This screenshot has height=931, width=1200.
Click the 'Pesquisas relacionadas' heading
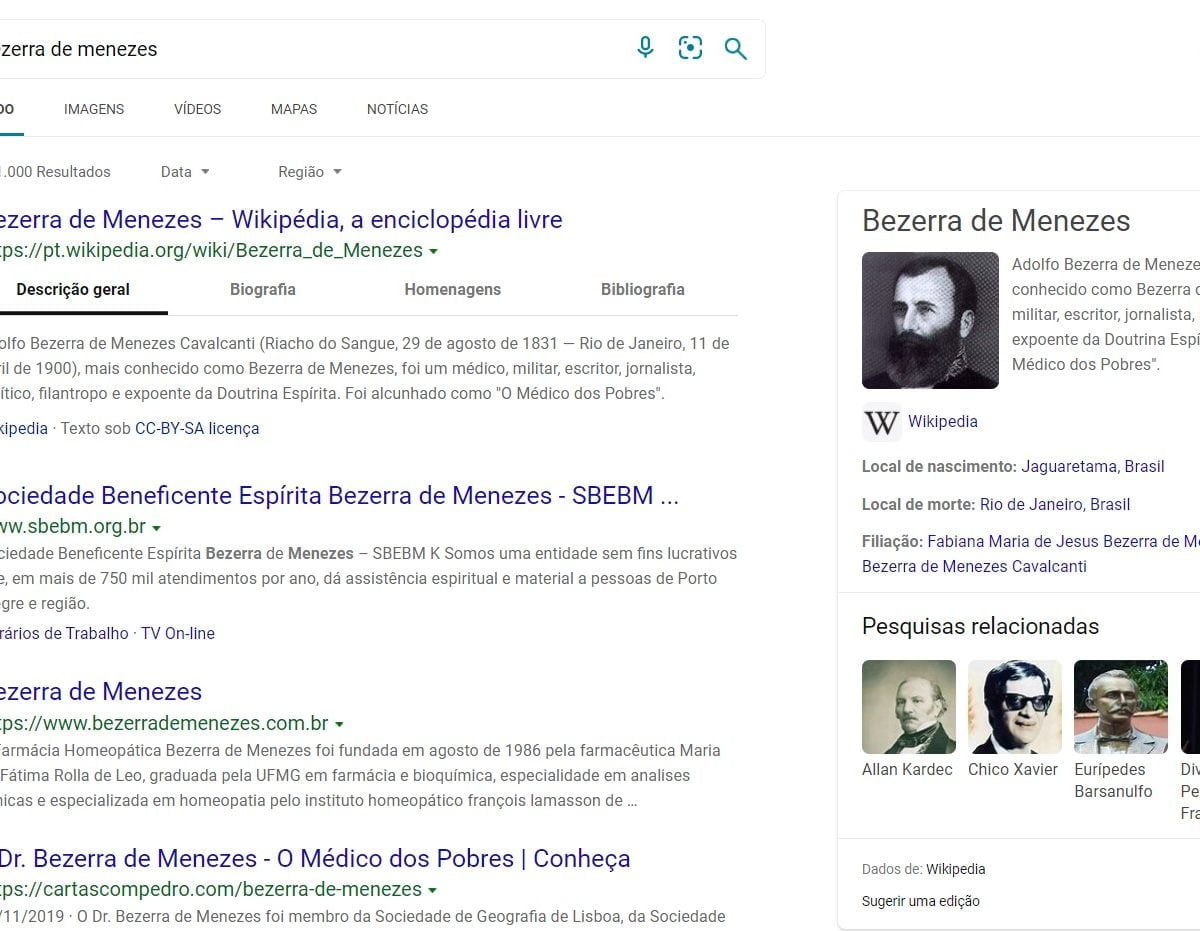[x=980, y=626]
